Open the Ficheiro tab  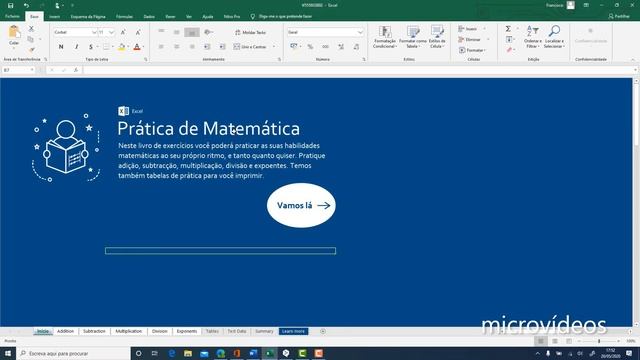[12, 16]
